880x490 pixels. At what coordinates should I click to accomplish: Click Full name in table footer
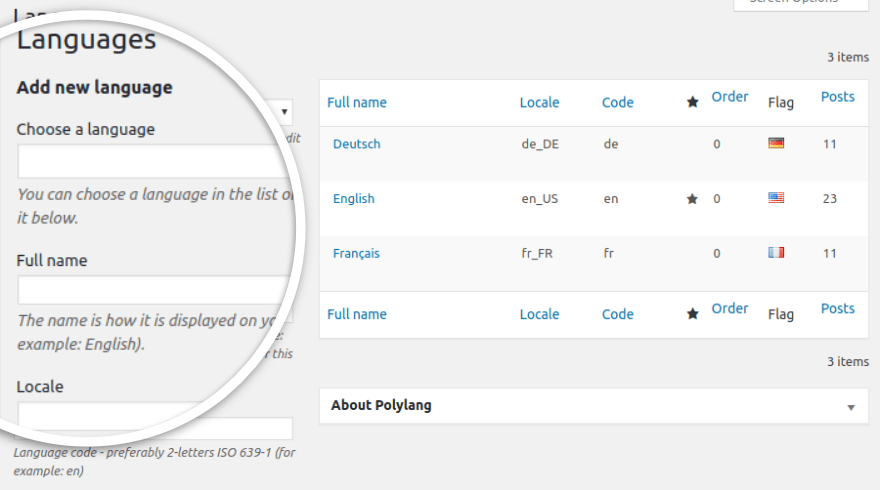tap(357, 314)
